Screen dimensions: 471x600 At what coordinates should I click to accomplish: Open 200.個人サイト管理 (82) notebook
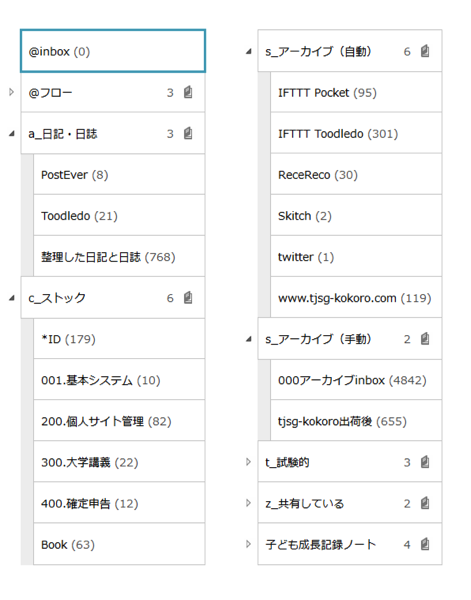[119, 421]
